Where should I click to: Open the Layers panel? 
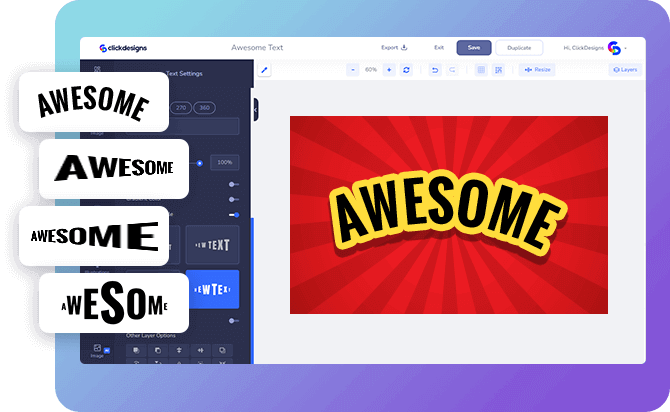(x=624, y=70)
